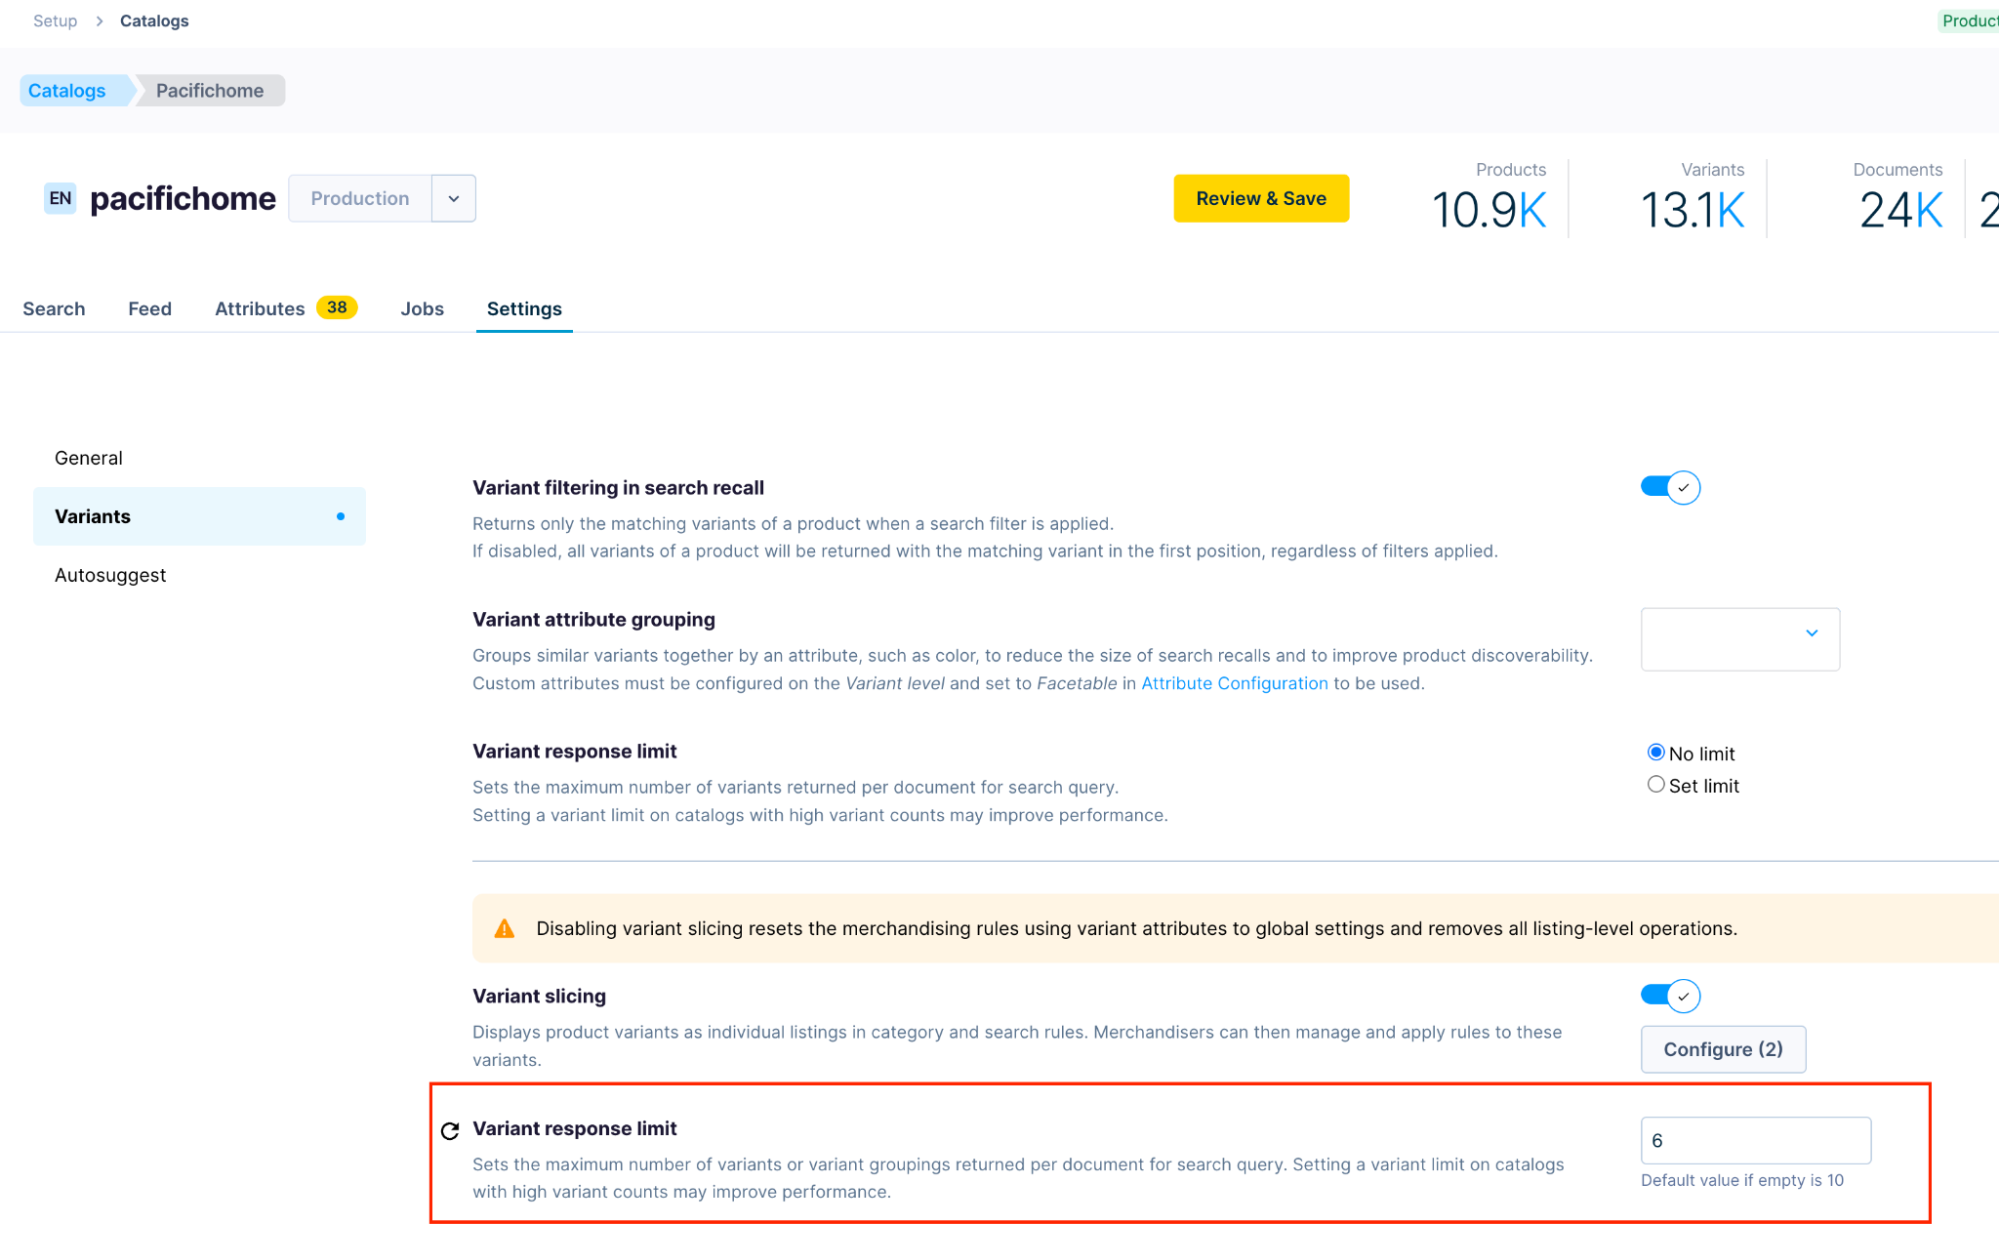This screenshot has height=1239, width=1999.
Task: Click the breadcrumb arrow after Setup
Action: [99, 21]
